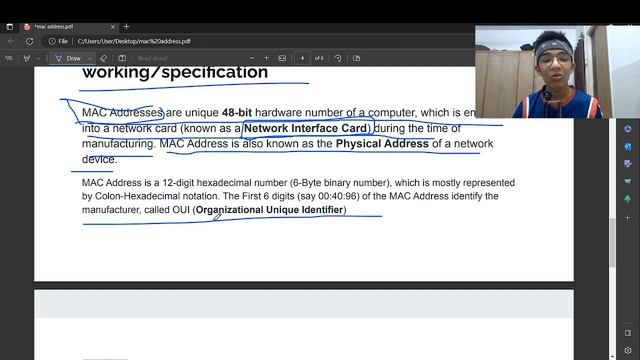
Task: Open the page view options icon
Action: tap(357, 58)
